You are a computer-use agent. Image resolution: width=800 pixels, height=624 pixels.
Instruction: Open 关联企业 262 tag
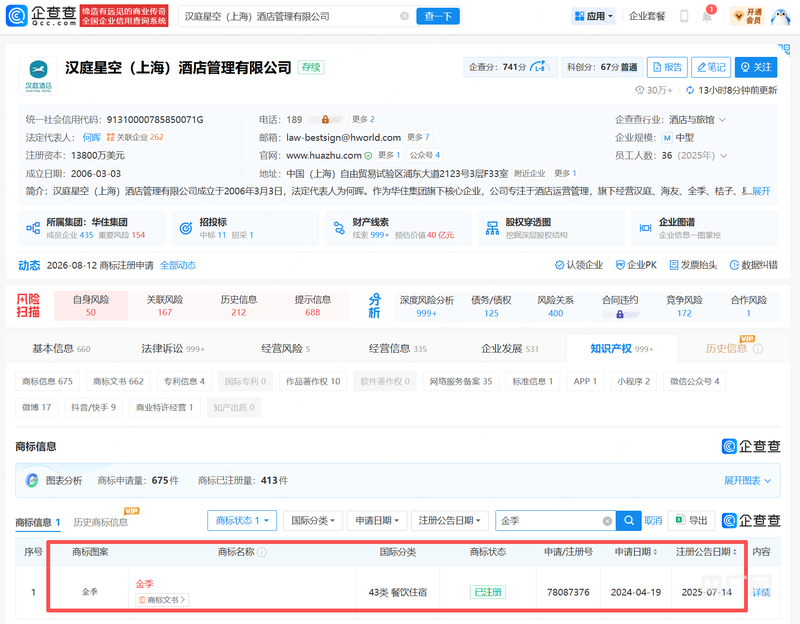(135, 137)
